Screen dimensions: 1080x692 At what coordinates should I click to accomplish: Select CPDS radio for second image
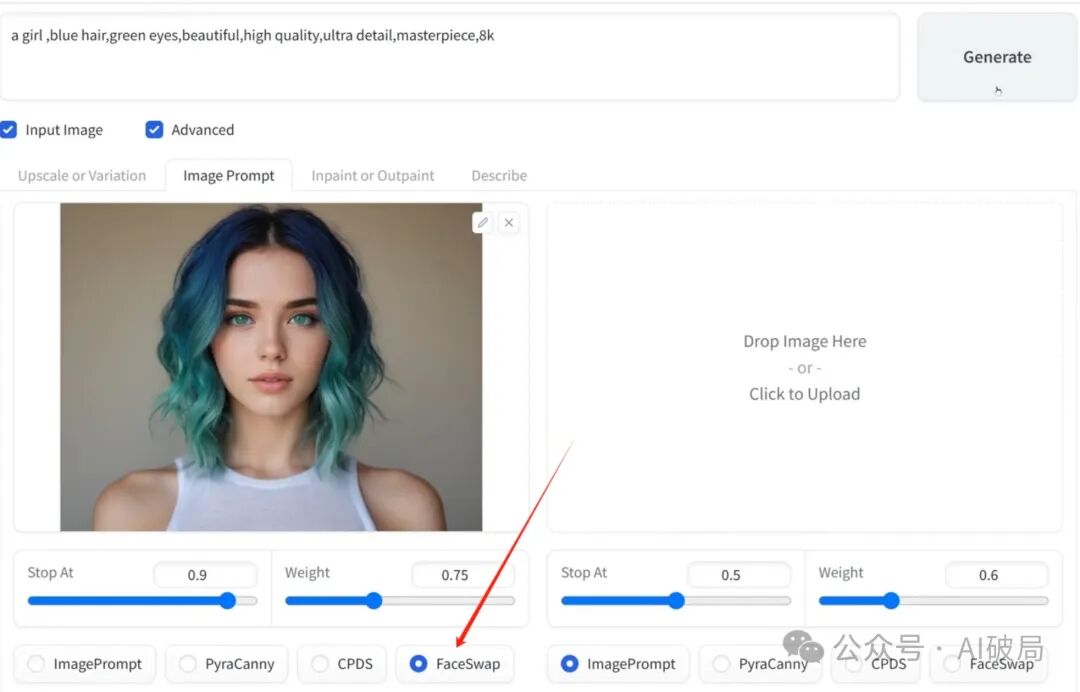853,664
